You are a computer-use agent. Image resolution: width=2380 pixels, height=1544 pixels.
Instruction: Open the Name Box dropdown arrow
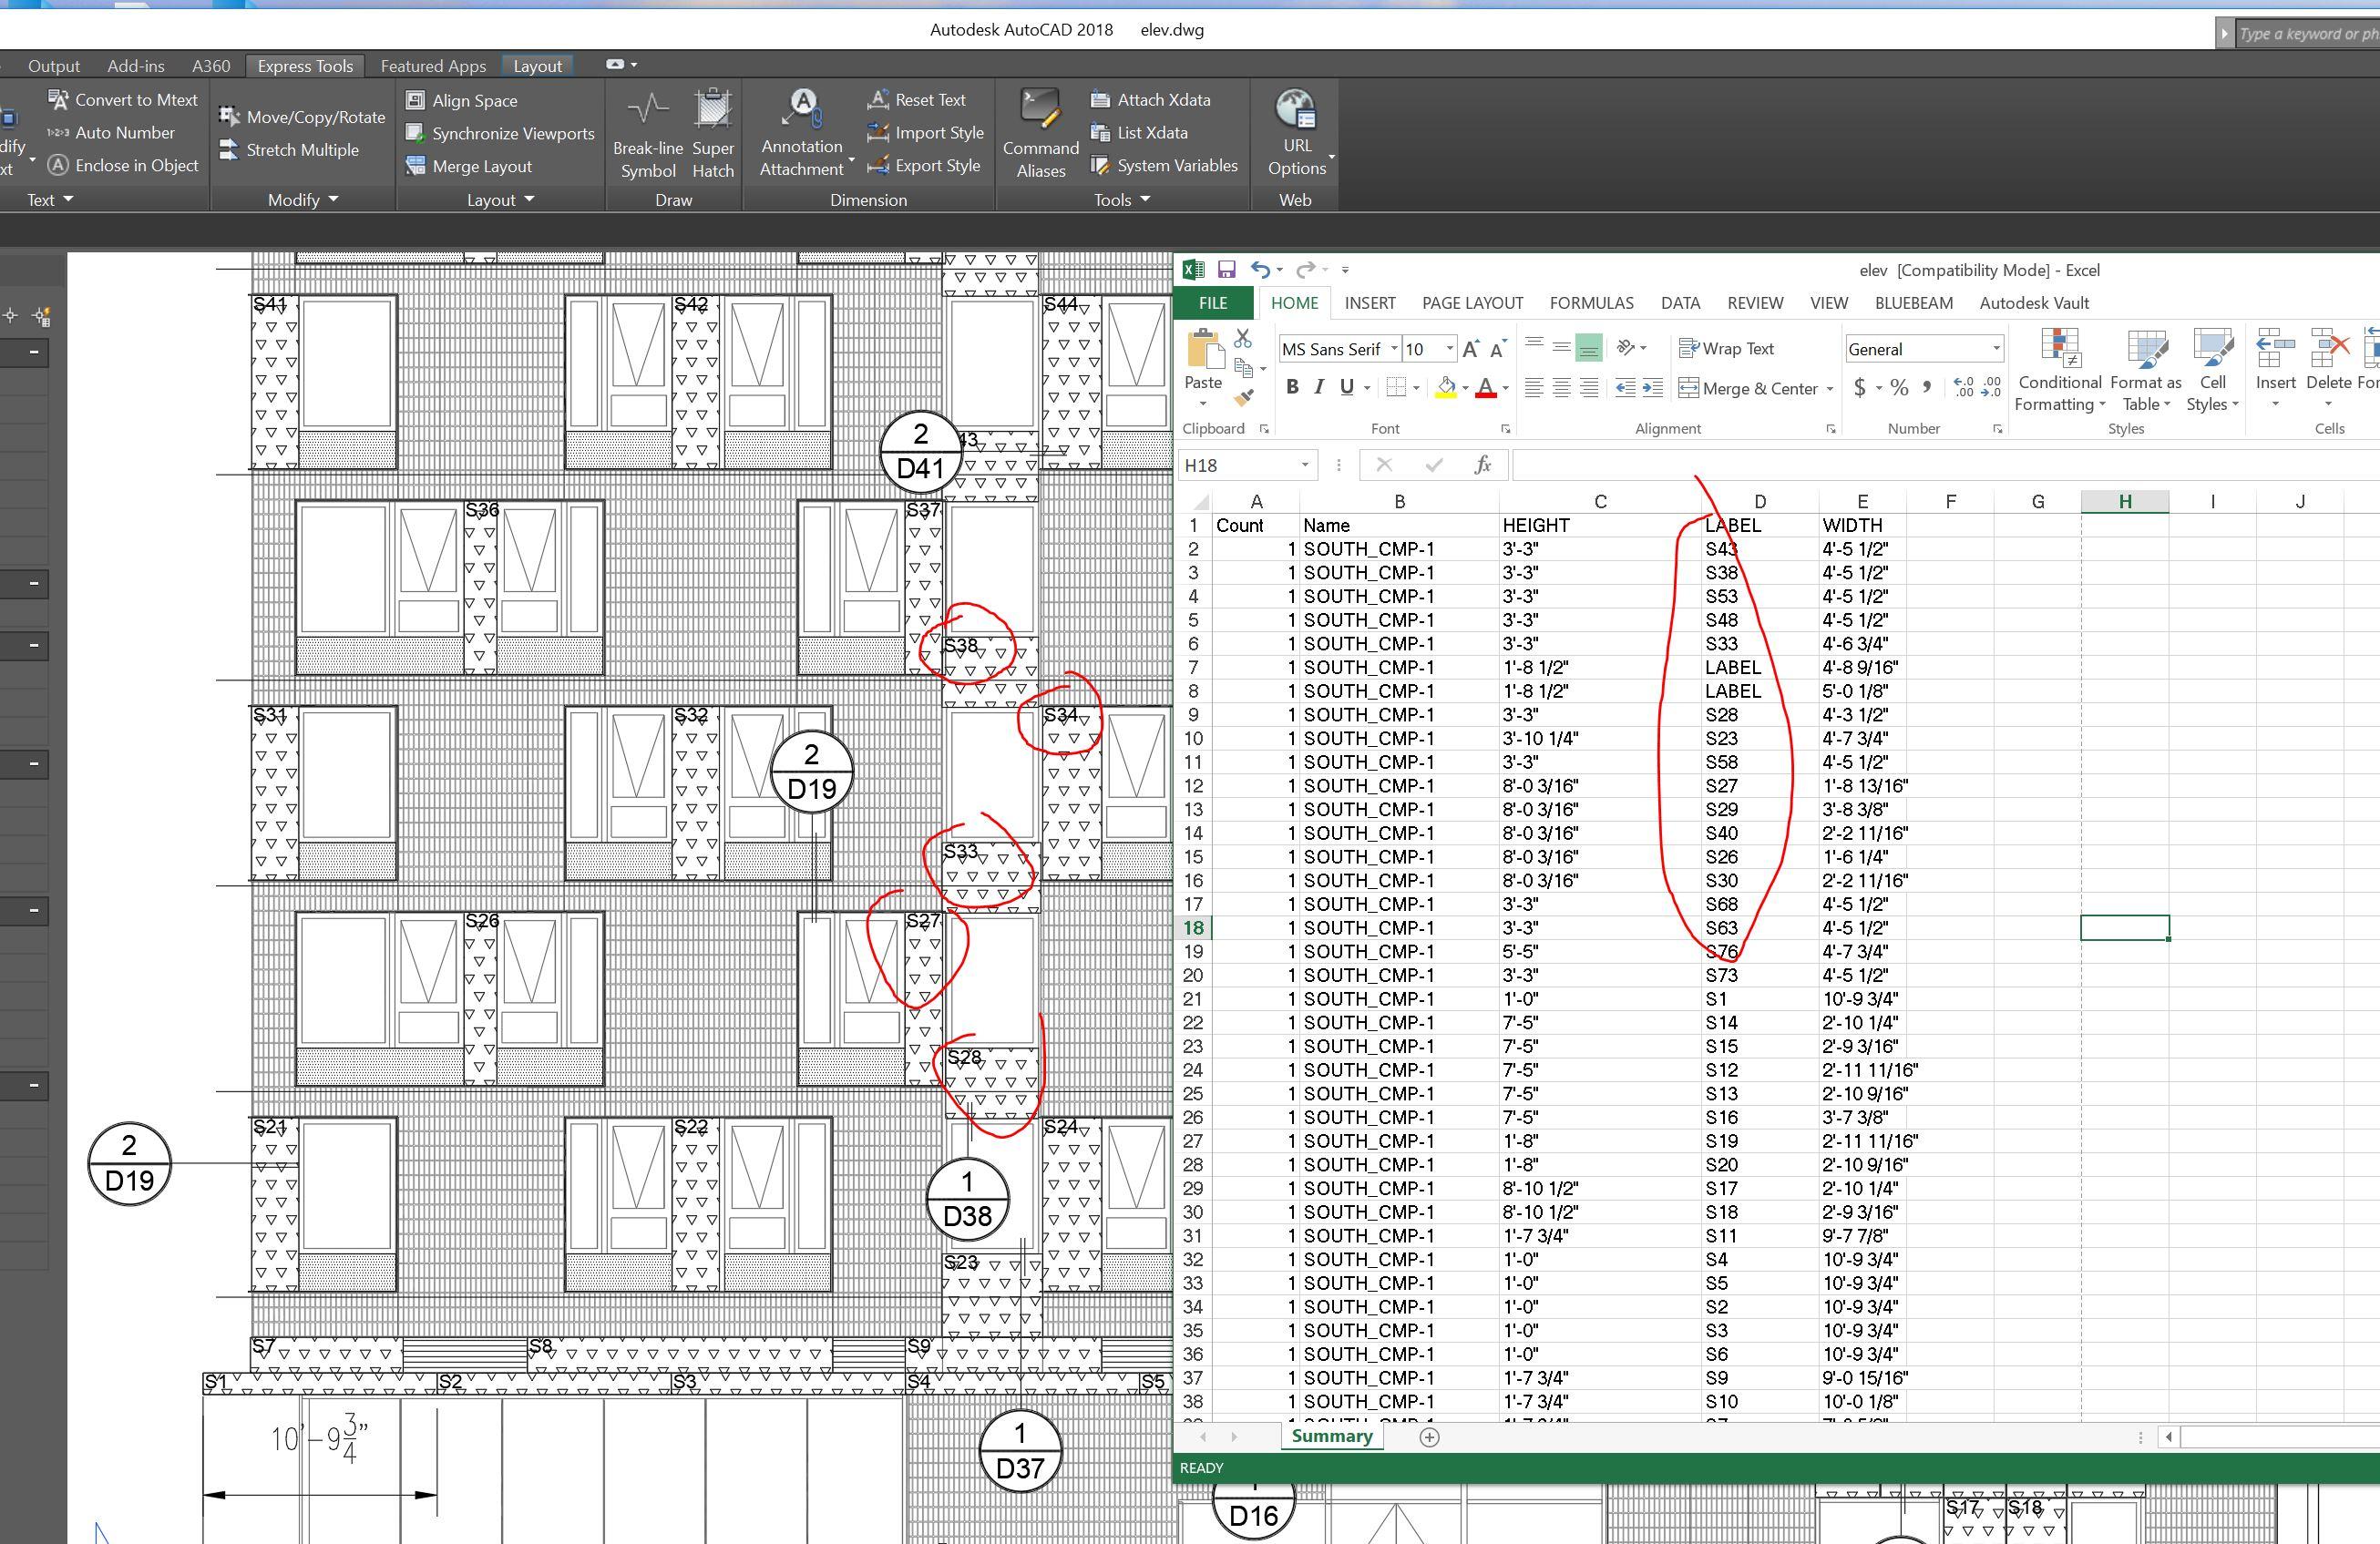tap(1304, 465)
